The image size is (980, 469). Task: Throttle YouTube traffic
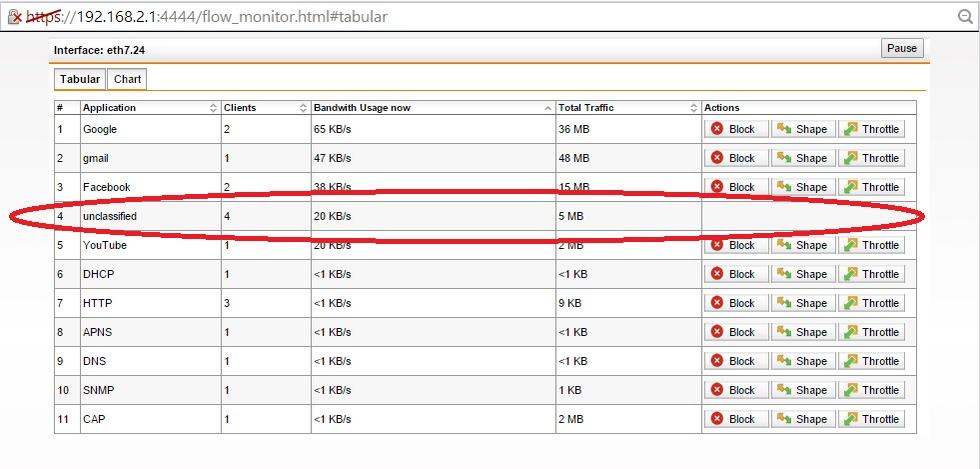point(871,245)
